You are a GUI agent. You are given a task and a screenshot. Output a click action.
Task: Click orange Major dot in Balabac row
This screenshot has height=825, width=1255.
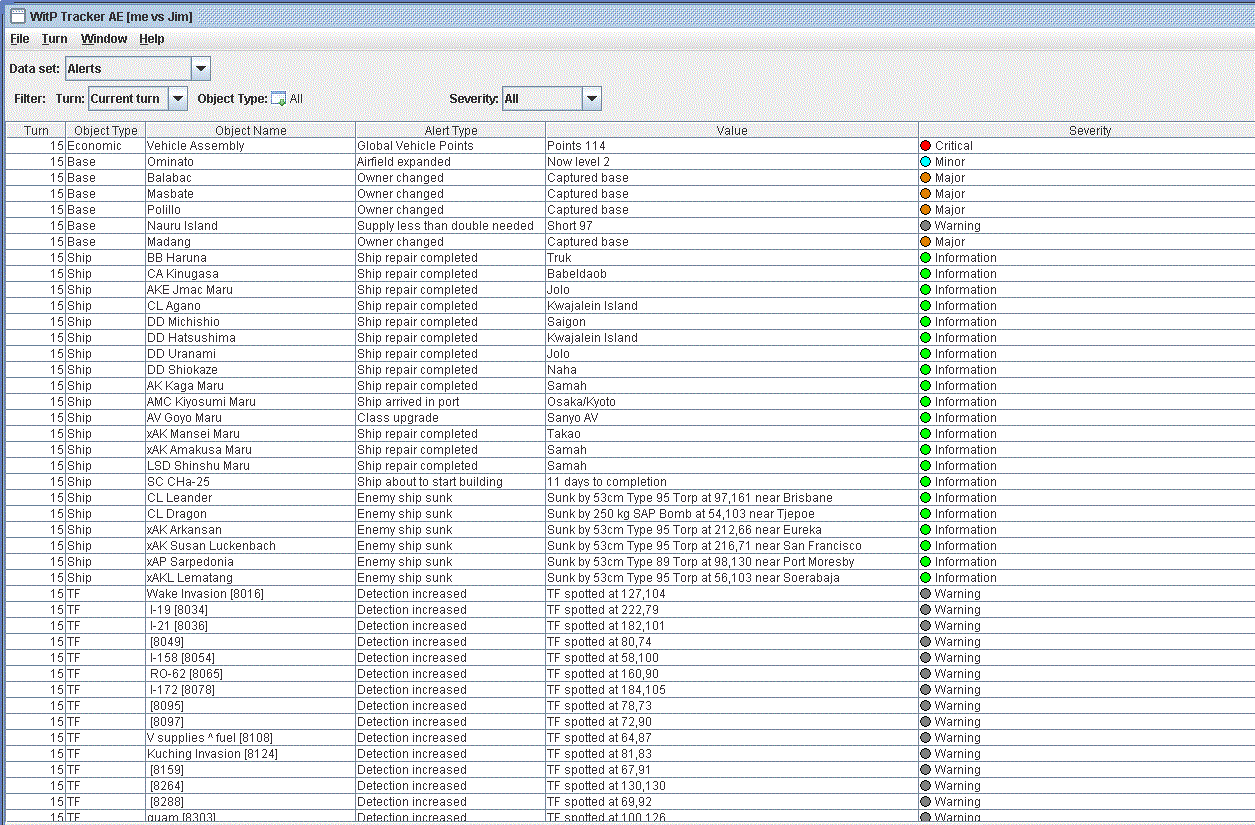pyautogui.click(x=925, y=178)
